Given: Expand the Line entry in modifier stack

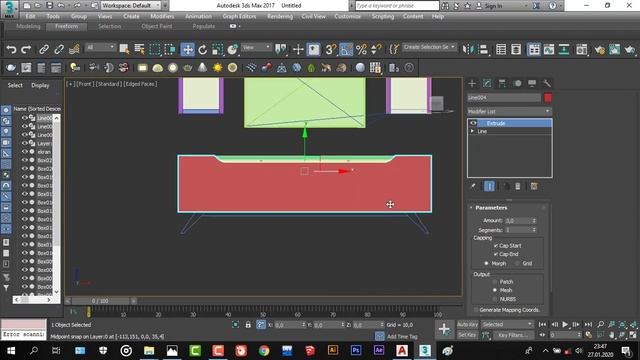Looking at the screenshot, I should (472, 131).
